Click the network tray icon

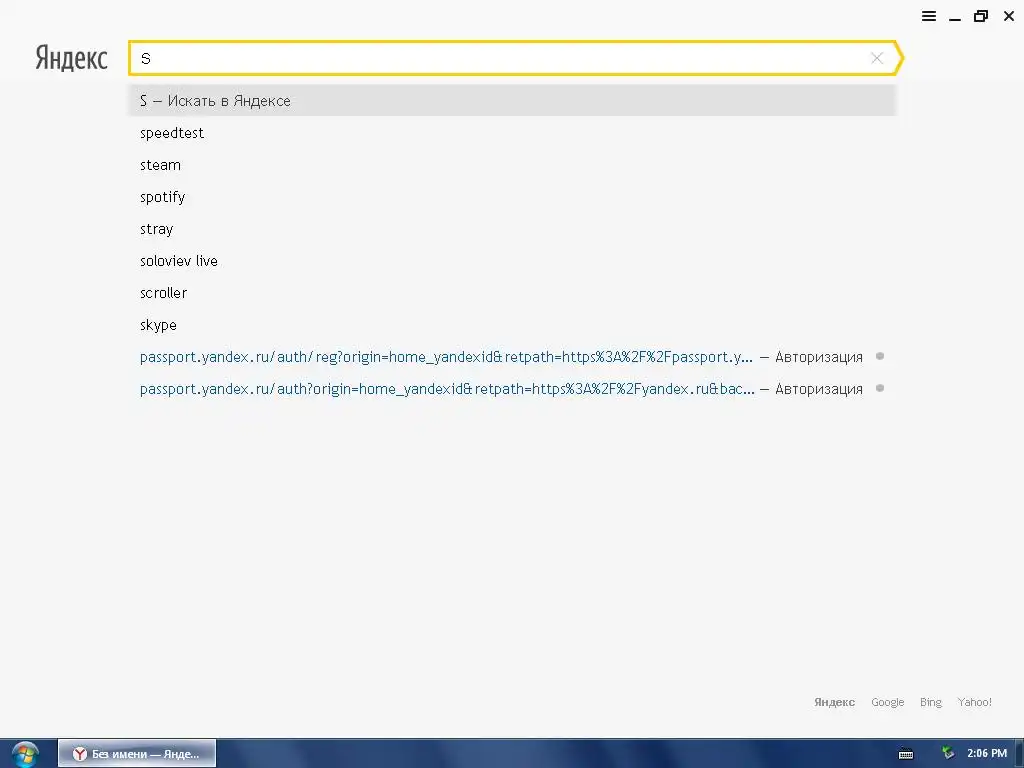(948, 754)
